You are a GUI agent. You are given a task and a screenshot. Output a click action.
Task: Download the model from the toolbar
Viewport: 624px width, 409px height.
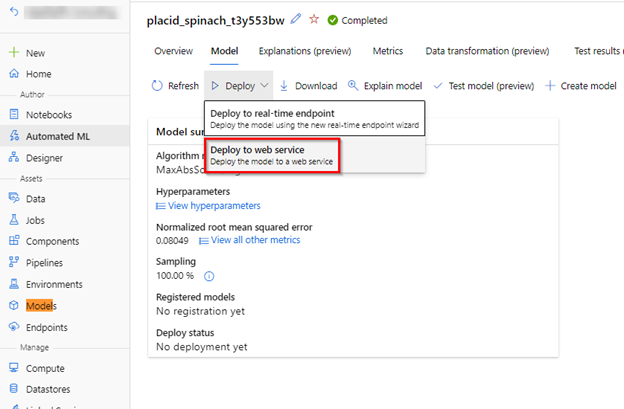click(308, 86)
